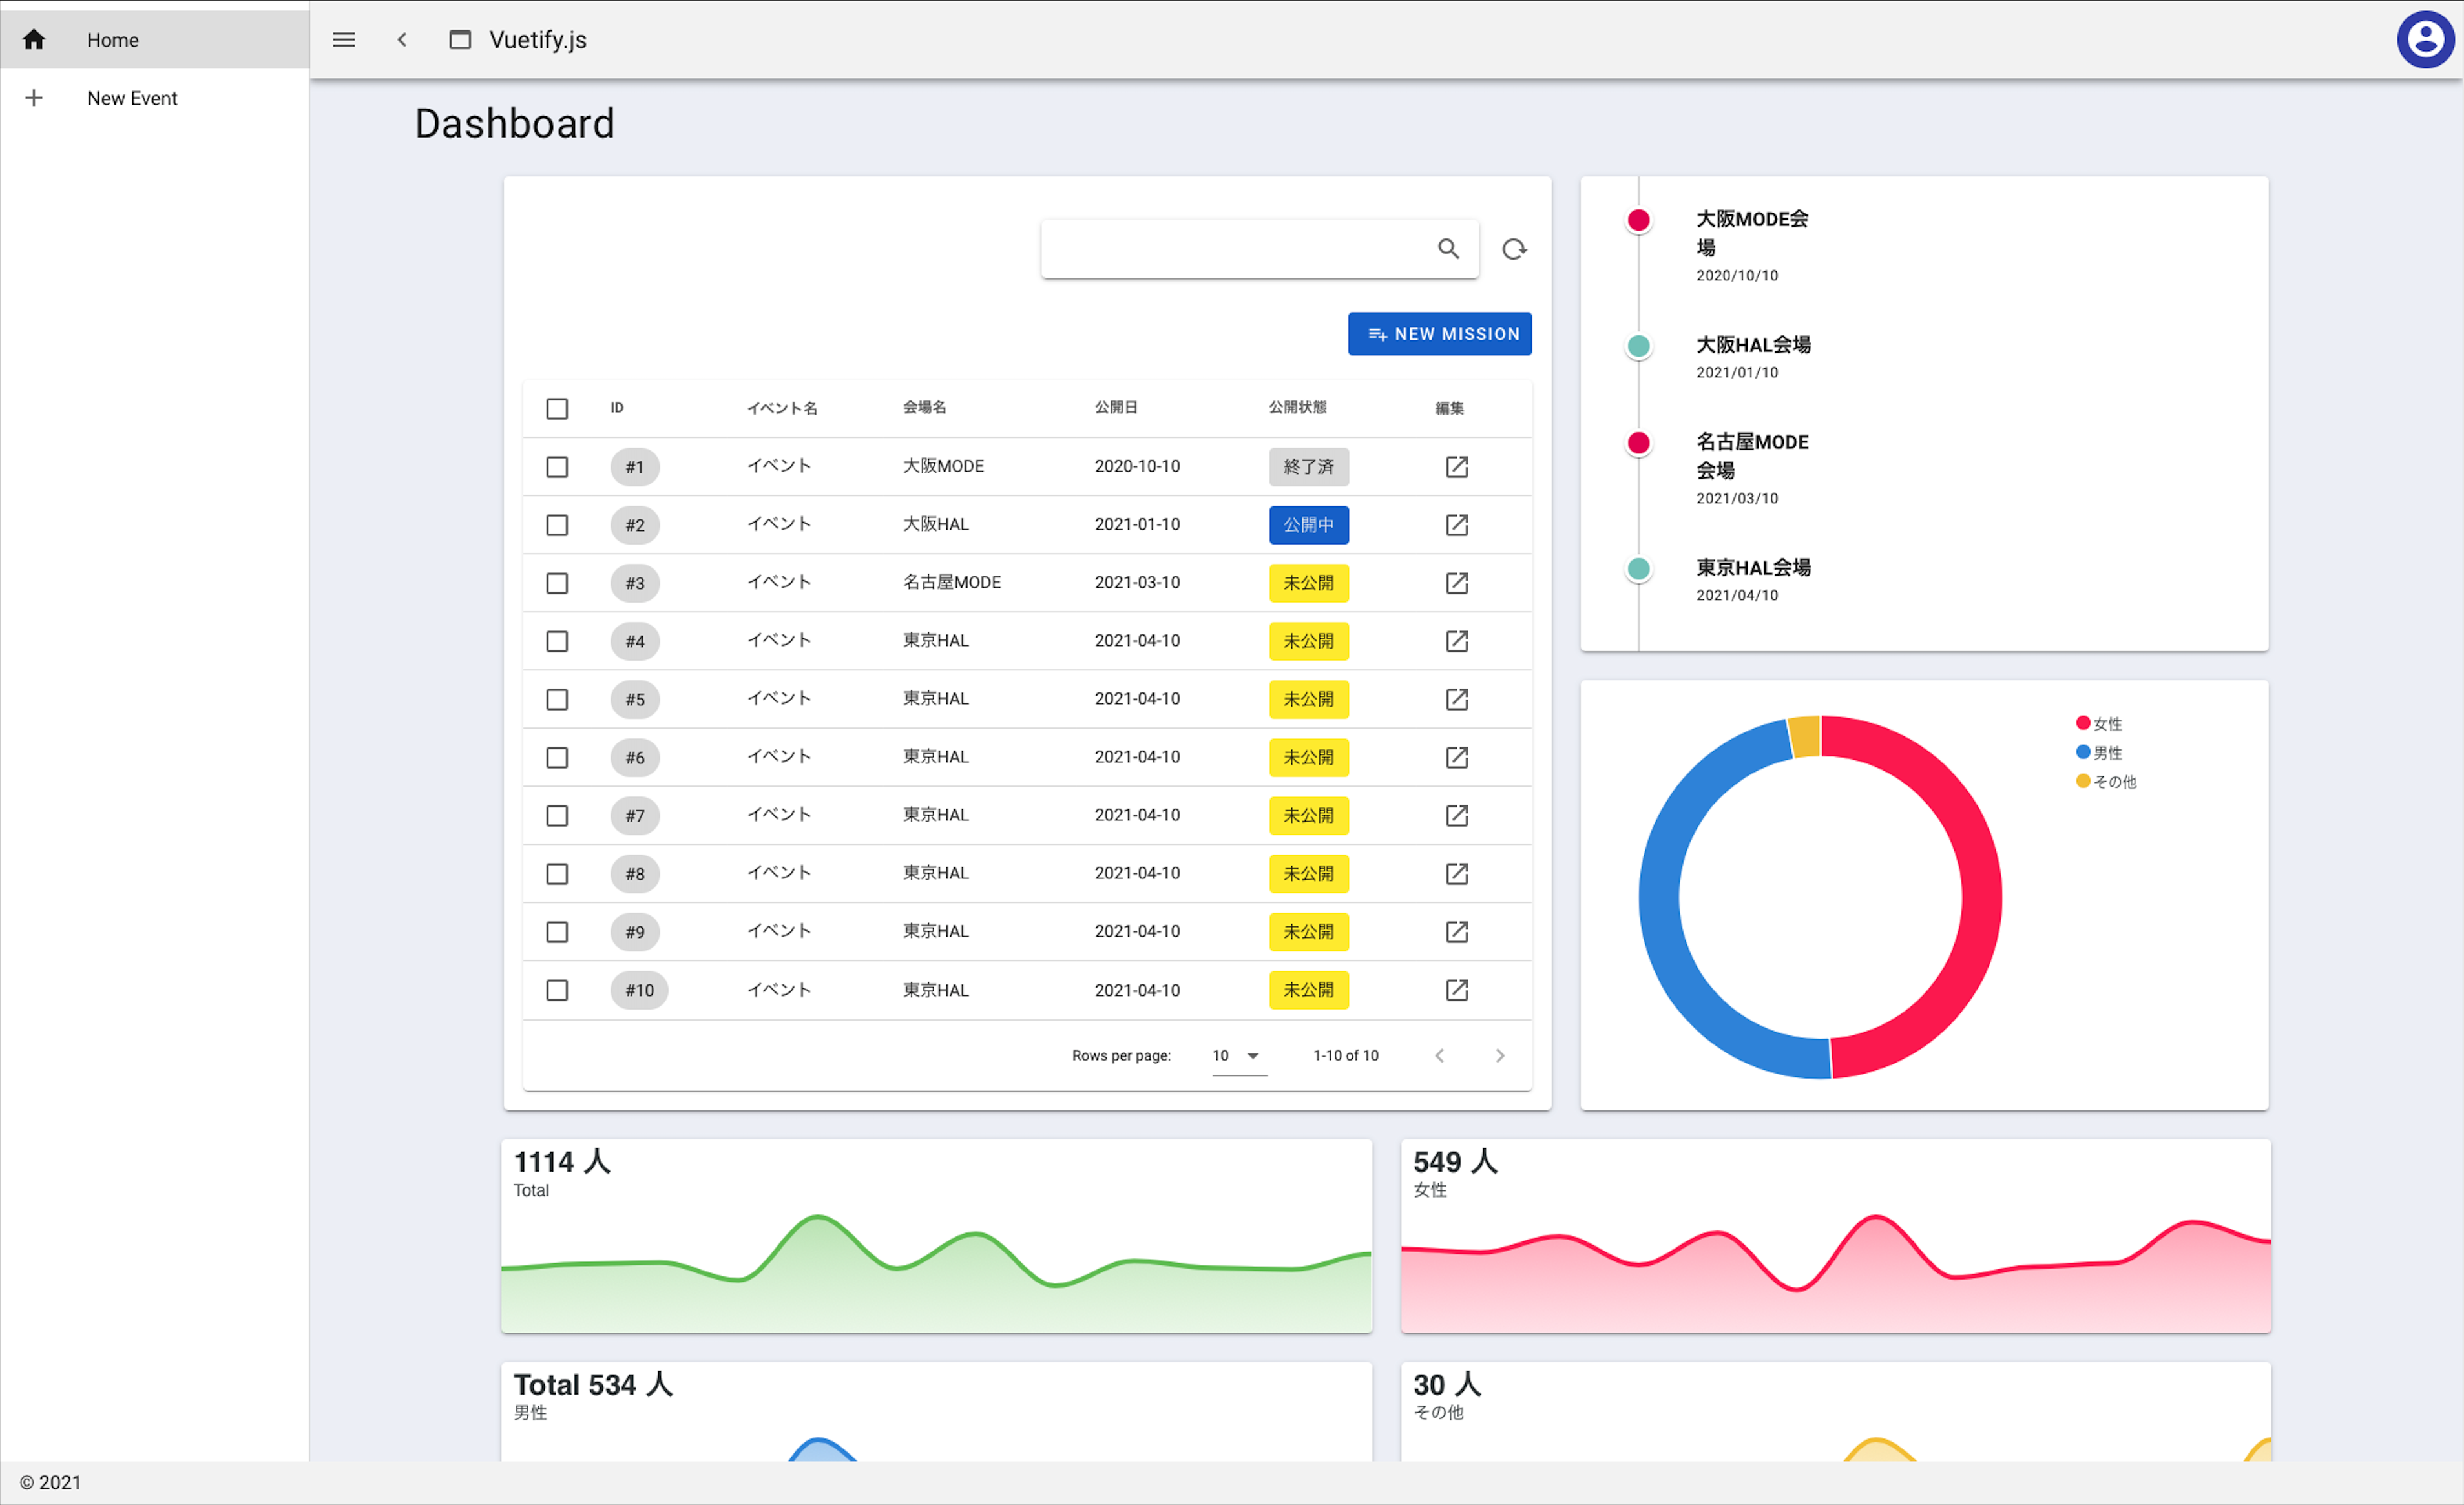Open edit icon for event #10

click(1457, 990)
